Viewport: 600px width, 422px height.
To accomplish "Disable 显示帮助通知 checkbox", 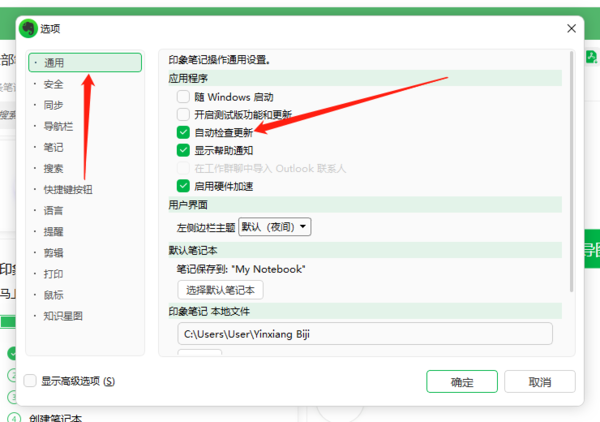I will (183, 150).
